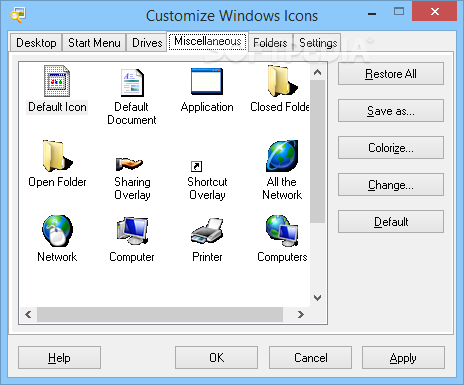
Task: Click the 'Shortcut Overlay' label text
Action: 207,188
